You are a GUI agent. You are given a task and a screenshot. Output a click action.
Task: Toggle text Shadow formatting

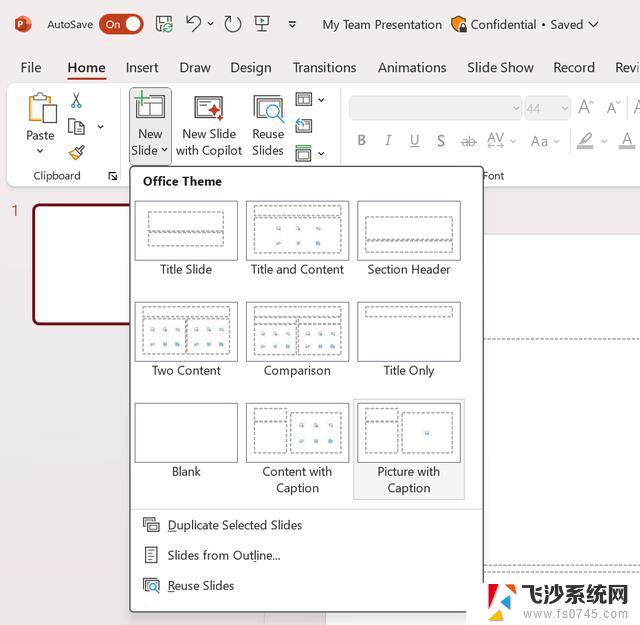coord(441,141)
